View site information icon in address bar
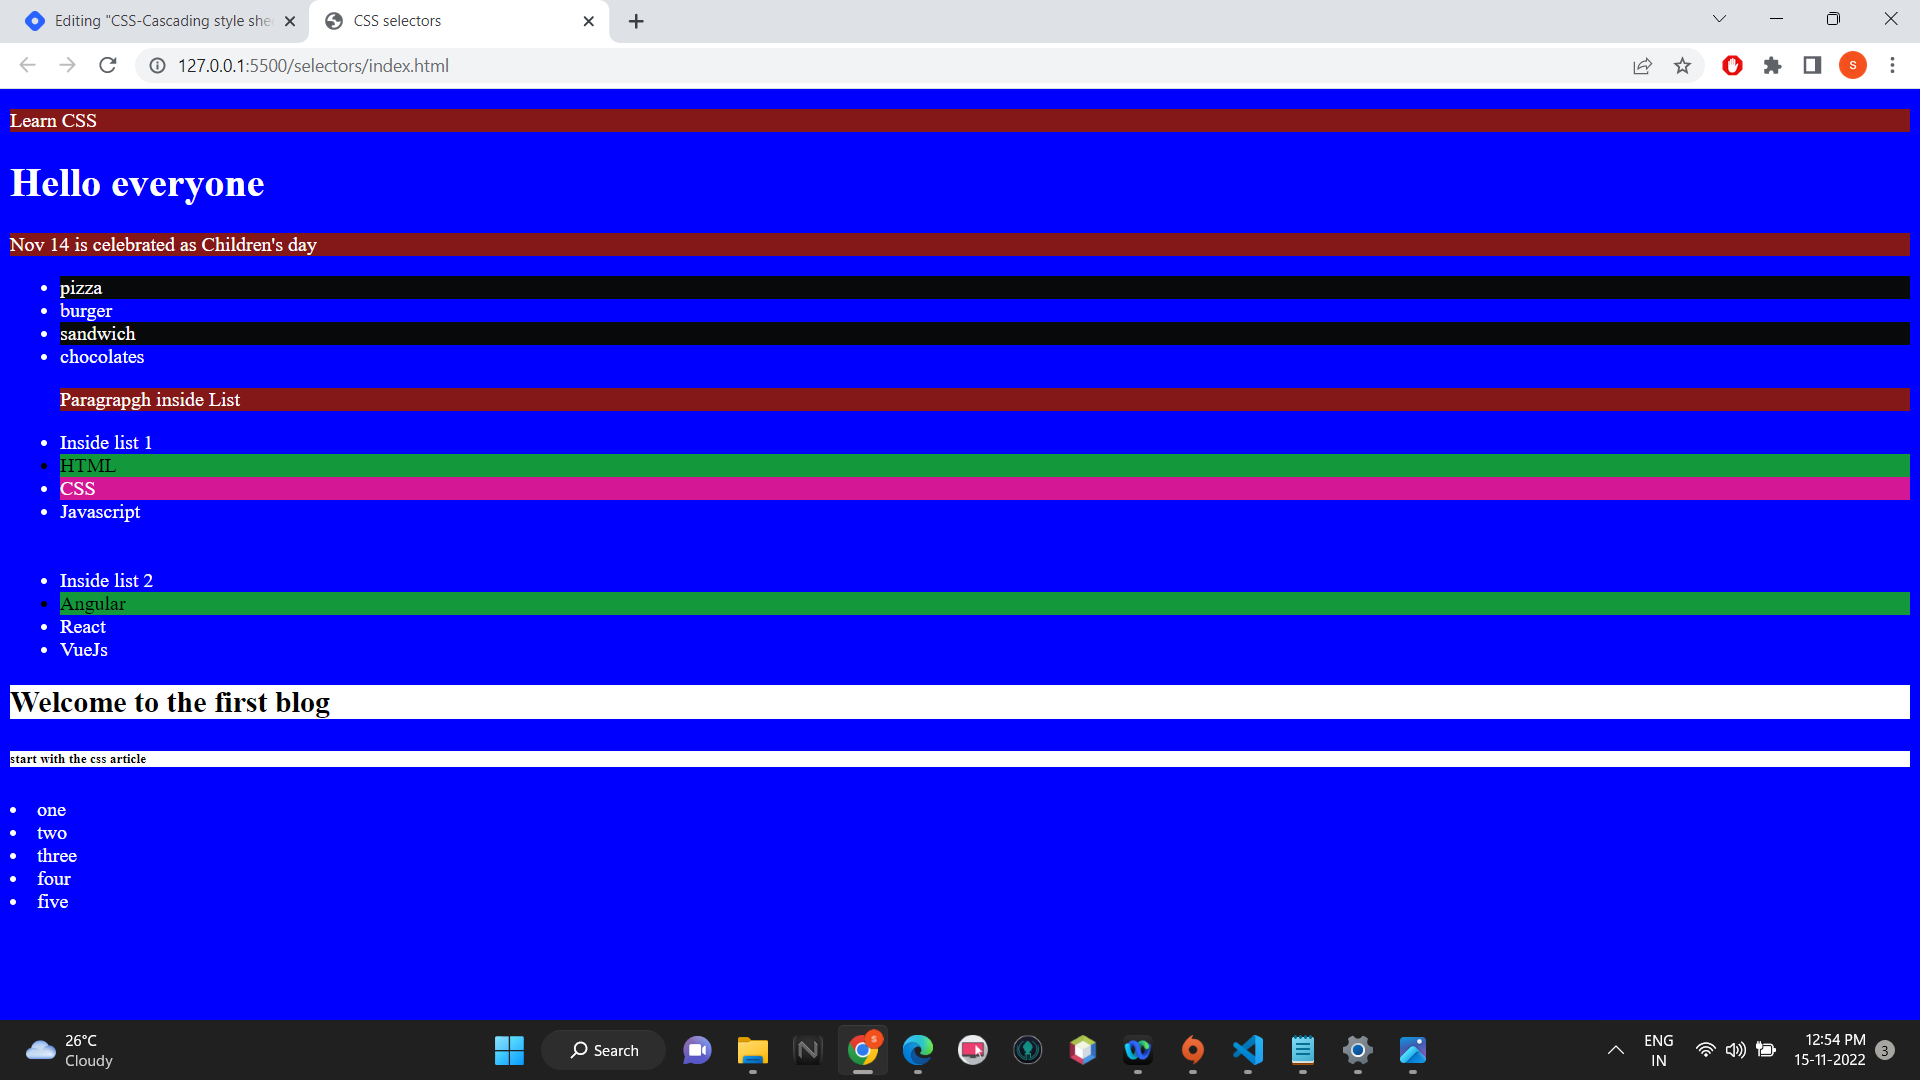The width and height of the screenshot is (1920, 1080). [157, 65]
